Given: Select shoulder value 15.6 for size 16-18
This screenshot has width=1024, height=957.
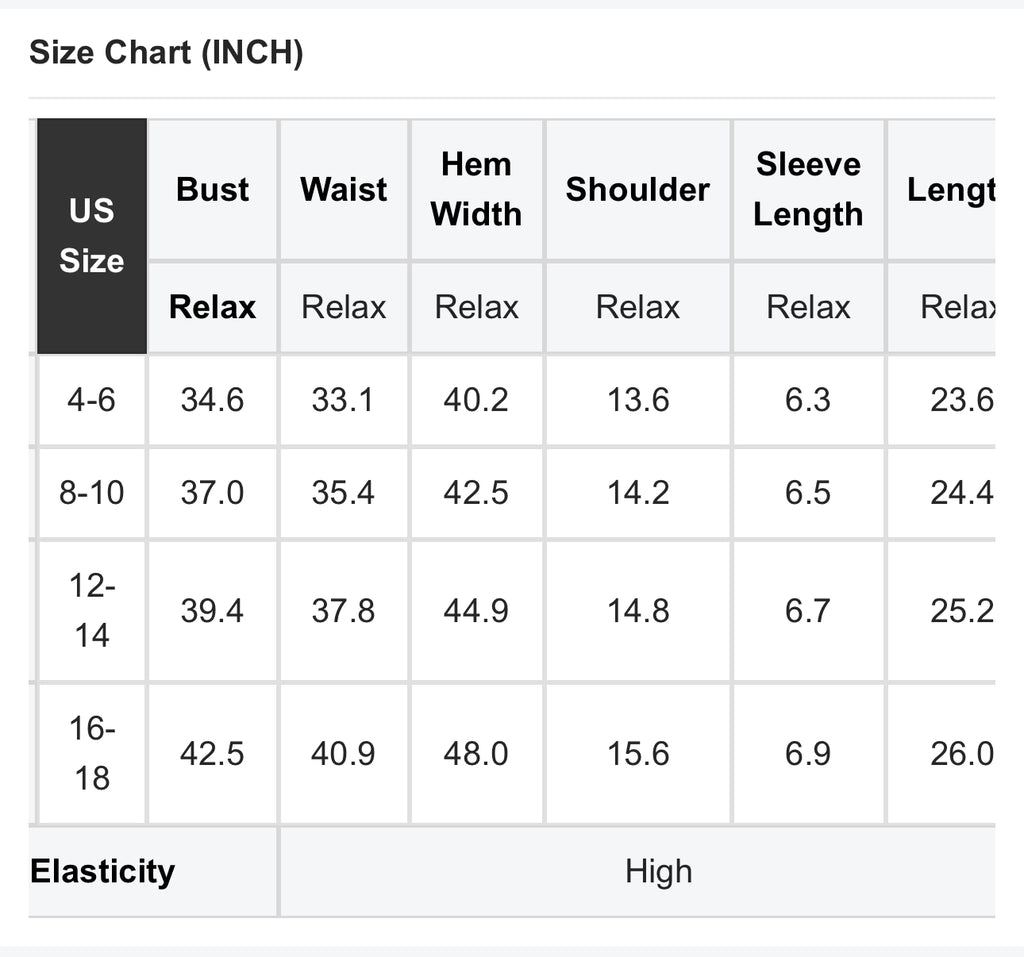Looking at the screenshot, I should [637, 753].
